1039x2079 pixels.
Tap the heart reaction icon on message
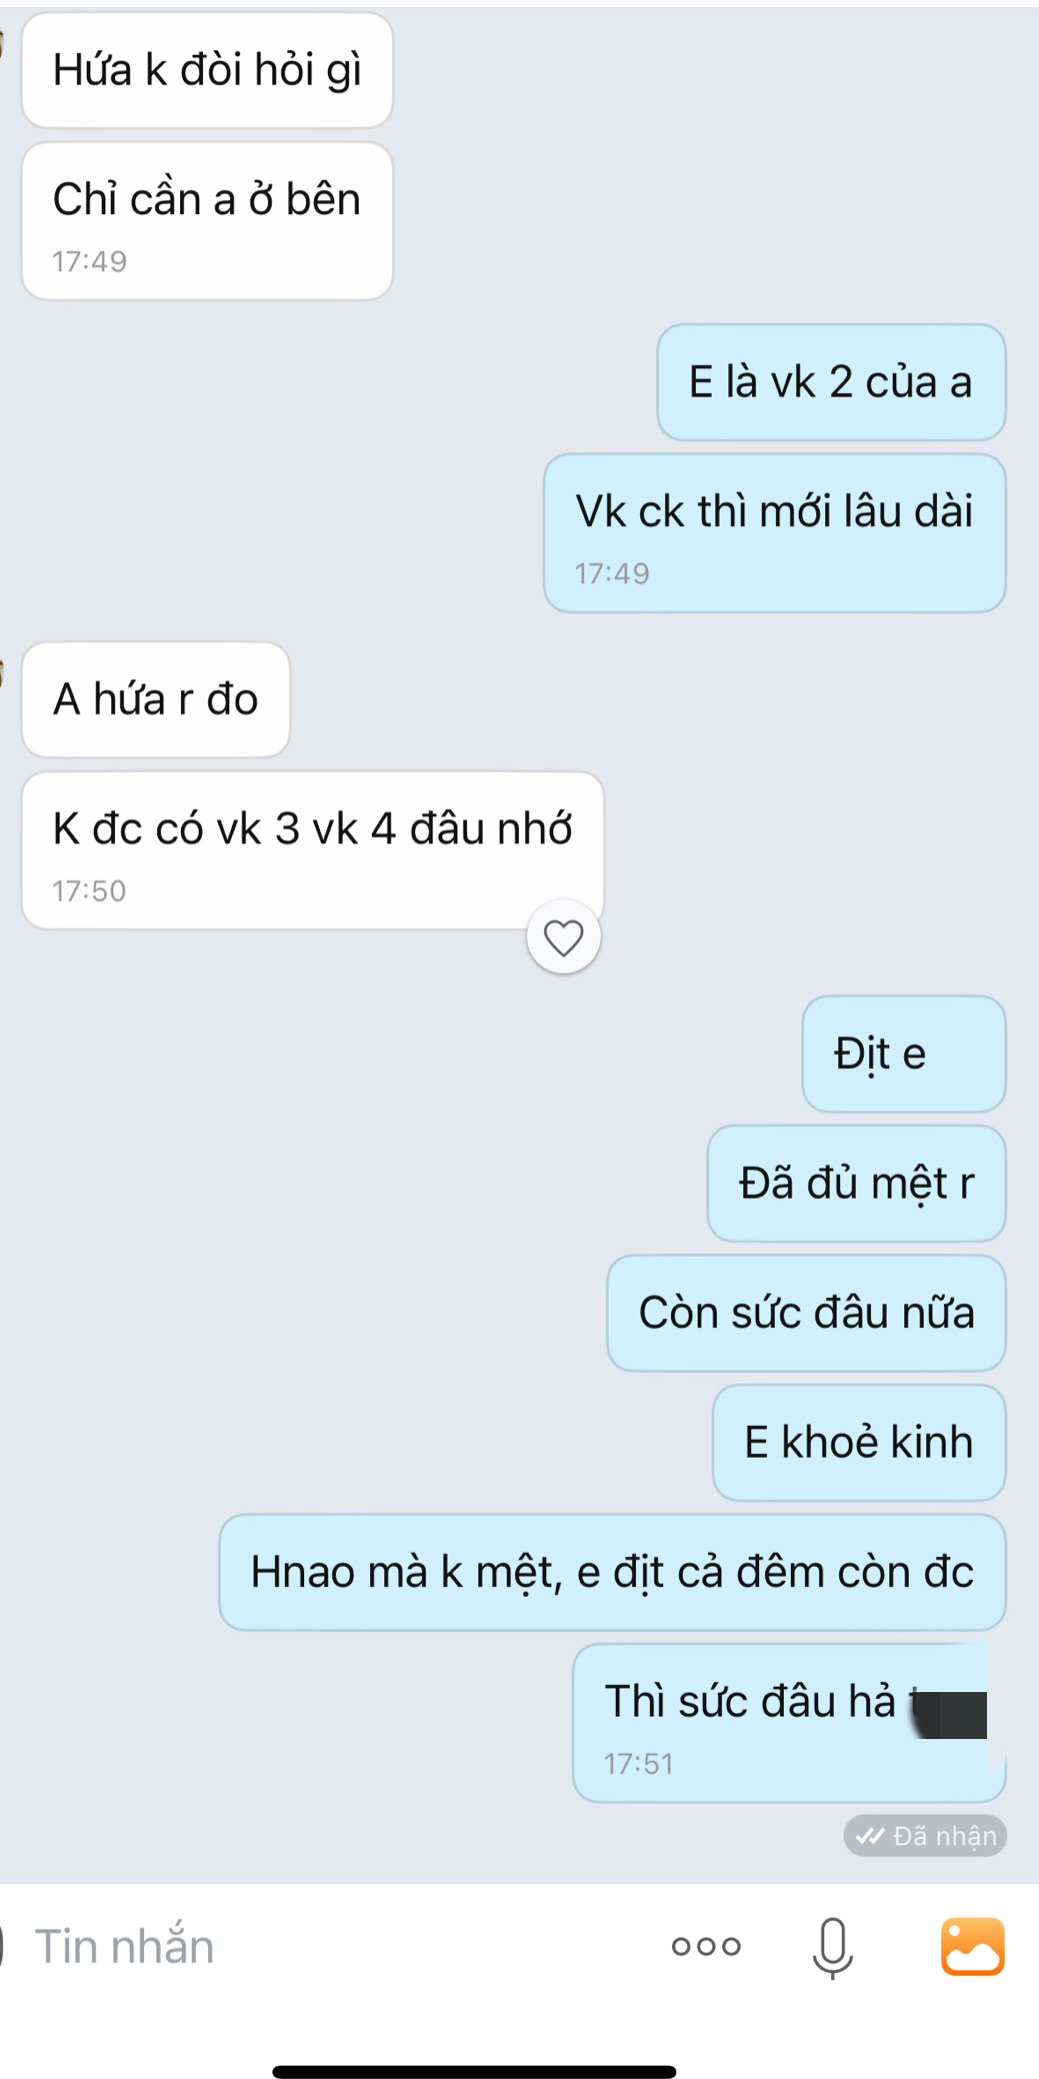(563, 937)
